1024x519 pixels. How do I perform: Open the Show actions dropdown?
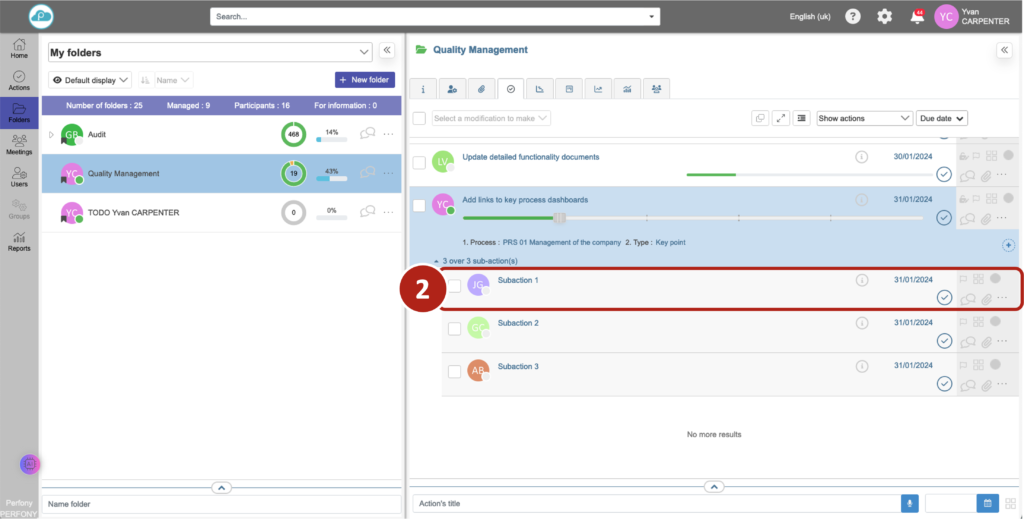click(864, 118)
